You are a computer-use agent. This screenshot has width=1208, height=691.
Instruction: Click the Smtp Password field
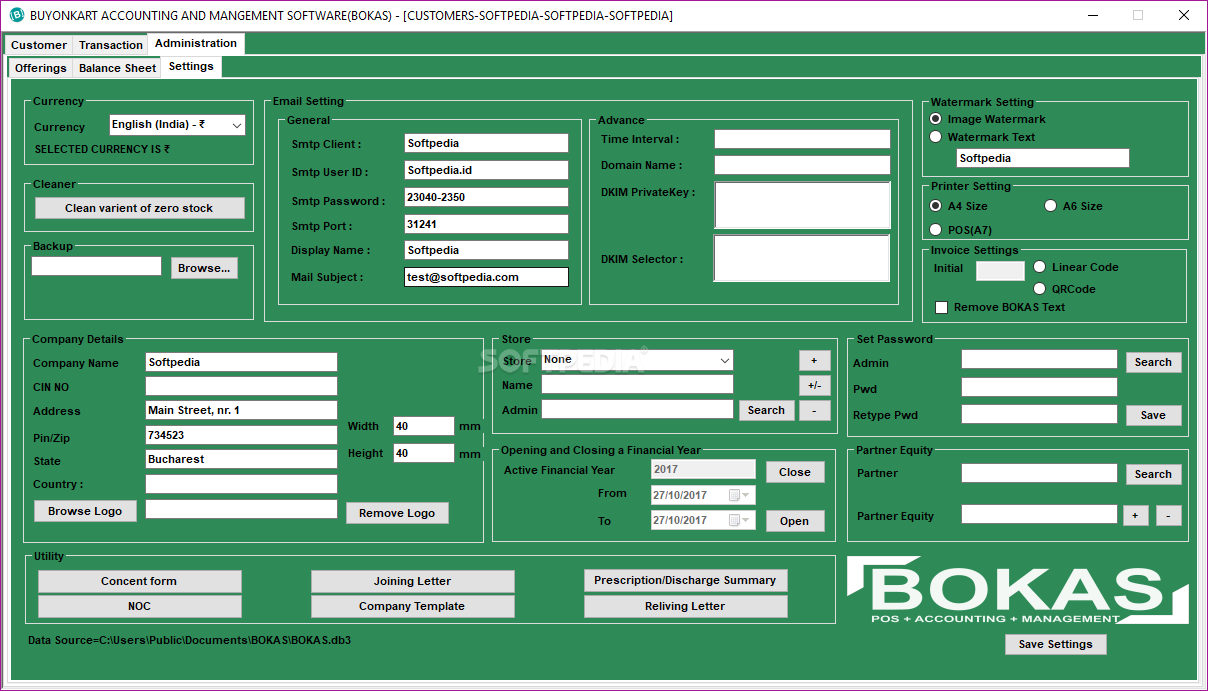486,197
